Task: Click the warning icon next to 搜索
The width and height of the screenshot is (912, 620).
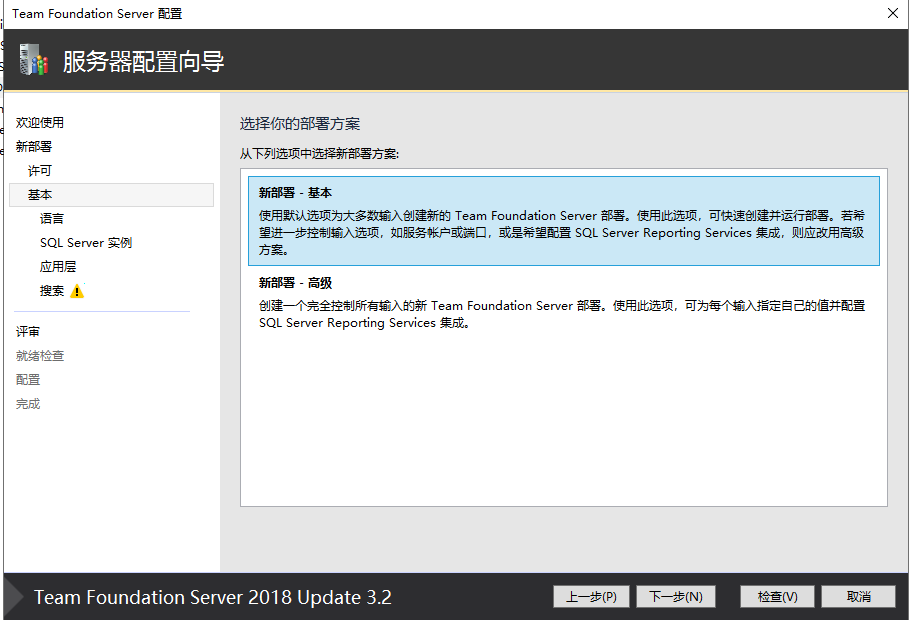Action: click(x=77, y=291)
